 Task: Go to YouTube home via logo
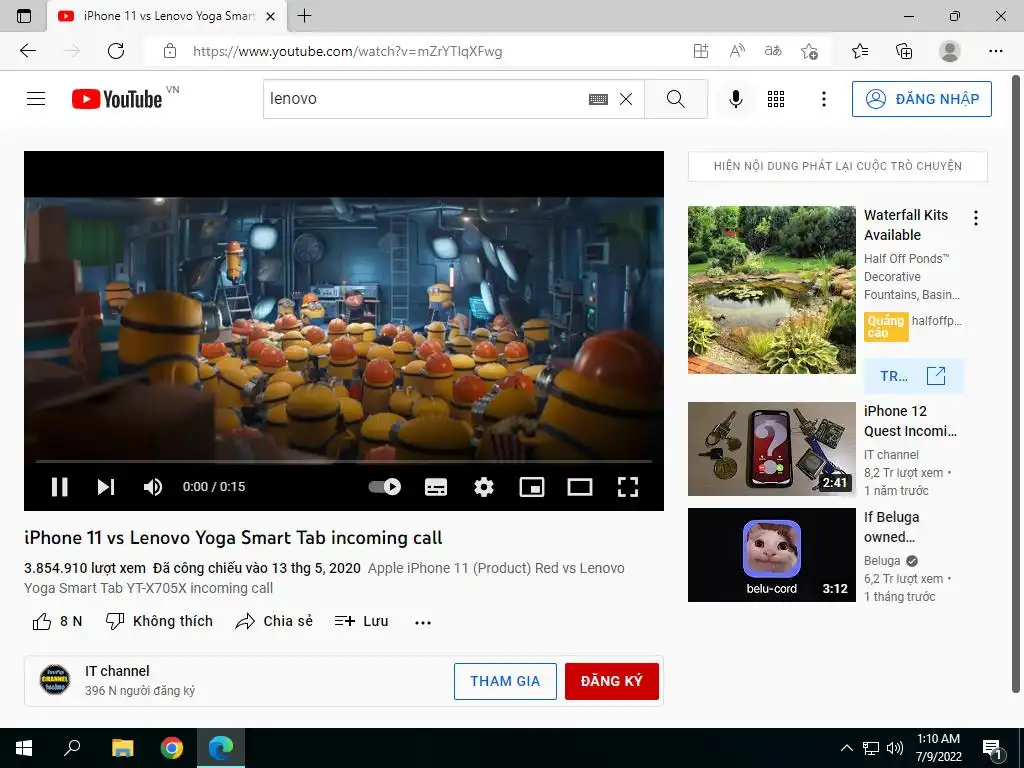tap(117, 99)
